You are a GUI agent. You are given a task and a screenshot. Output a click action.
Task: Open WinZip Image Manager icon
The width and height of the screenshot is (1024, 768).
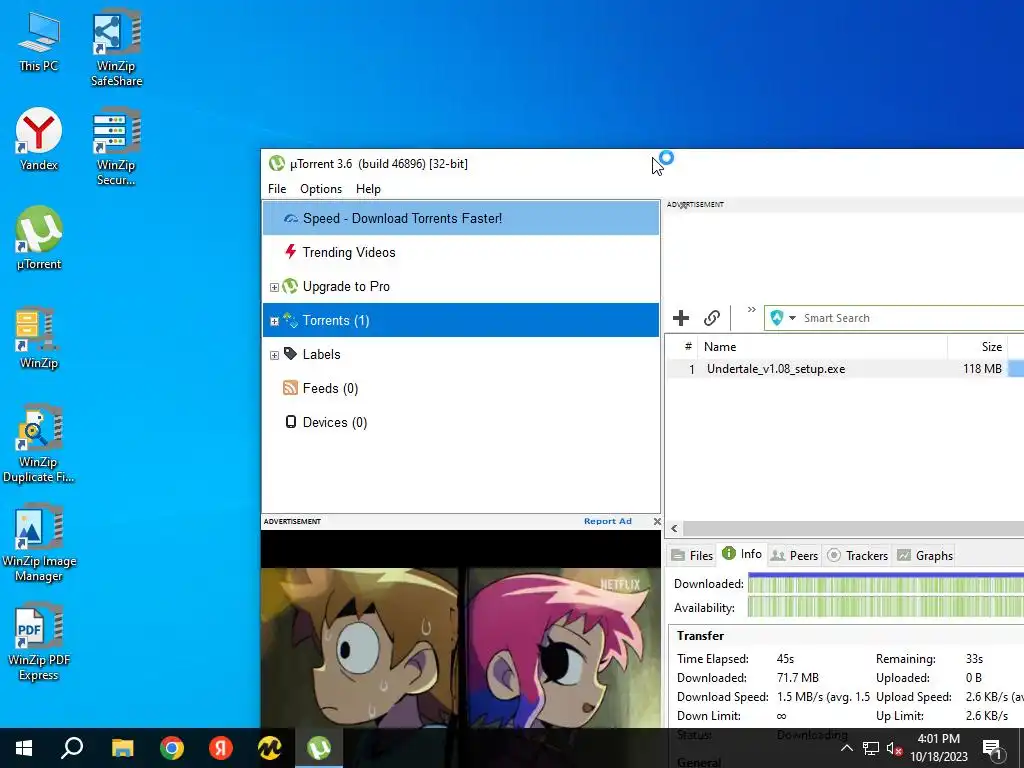(x=39, y=543)
